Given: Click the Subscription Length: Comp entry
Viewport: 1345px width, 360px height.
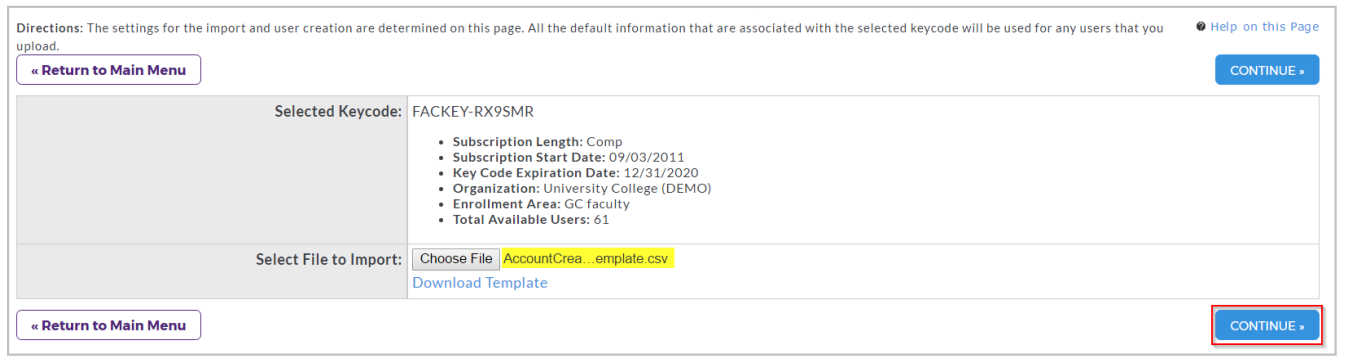Looking at the screenshot, I should click(537, 142).
